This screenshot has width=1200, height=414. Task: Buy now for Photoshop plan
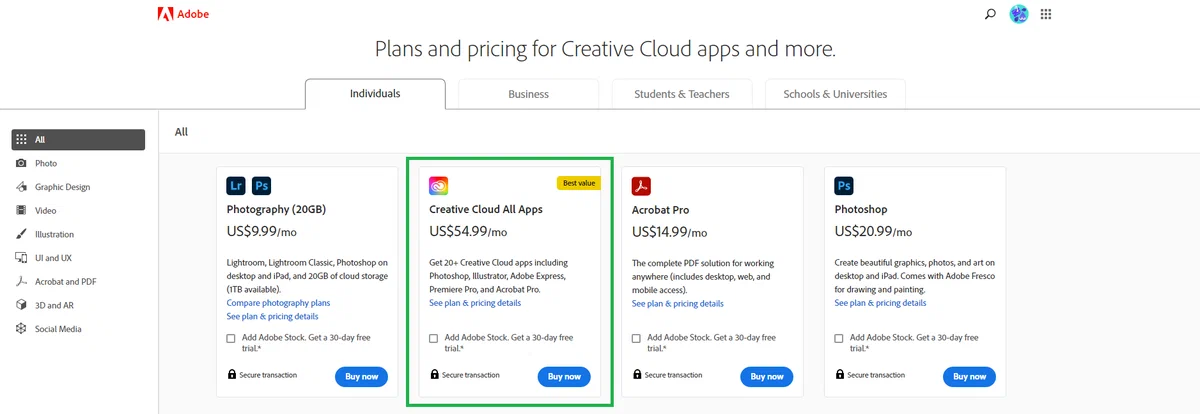point(969,377)
